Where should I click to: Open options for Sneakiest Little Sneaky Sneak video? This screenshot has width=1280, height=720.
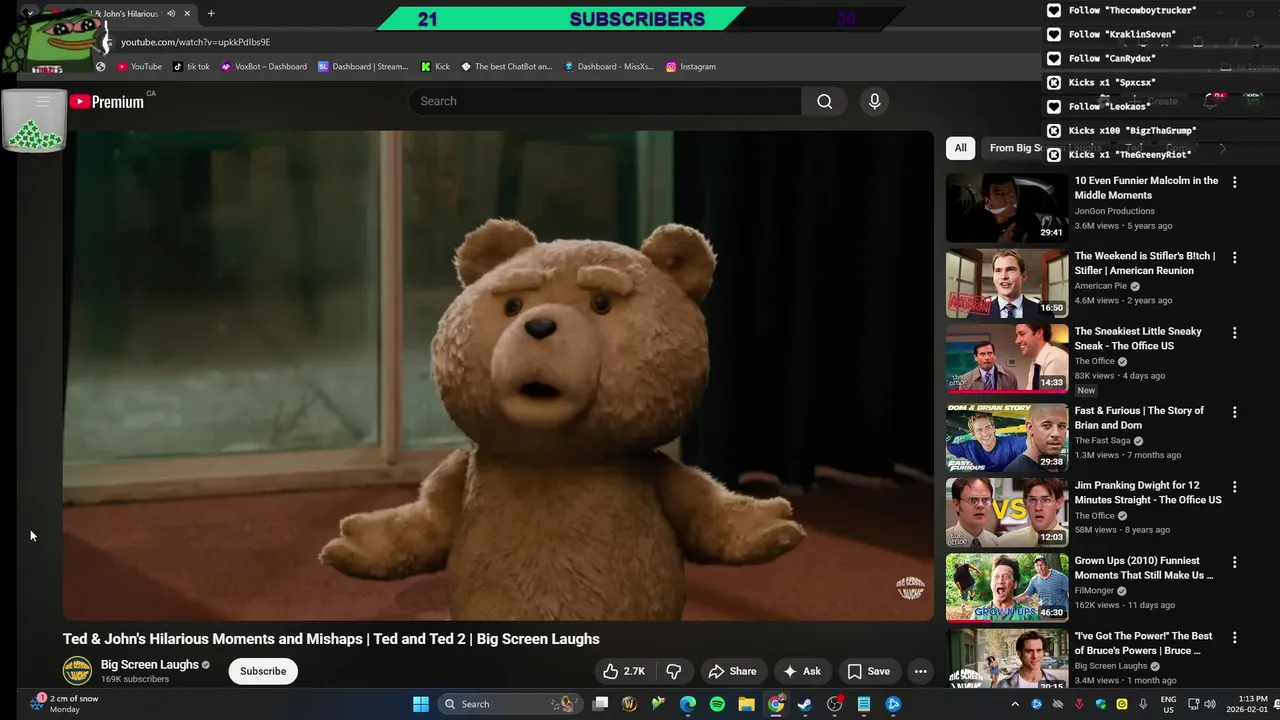coord(1234,332)
